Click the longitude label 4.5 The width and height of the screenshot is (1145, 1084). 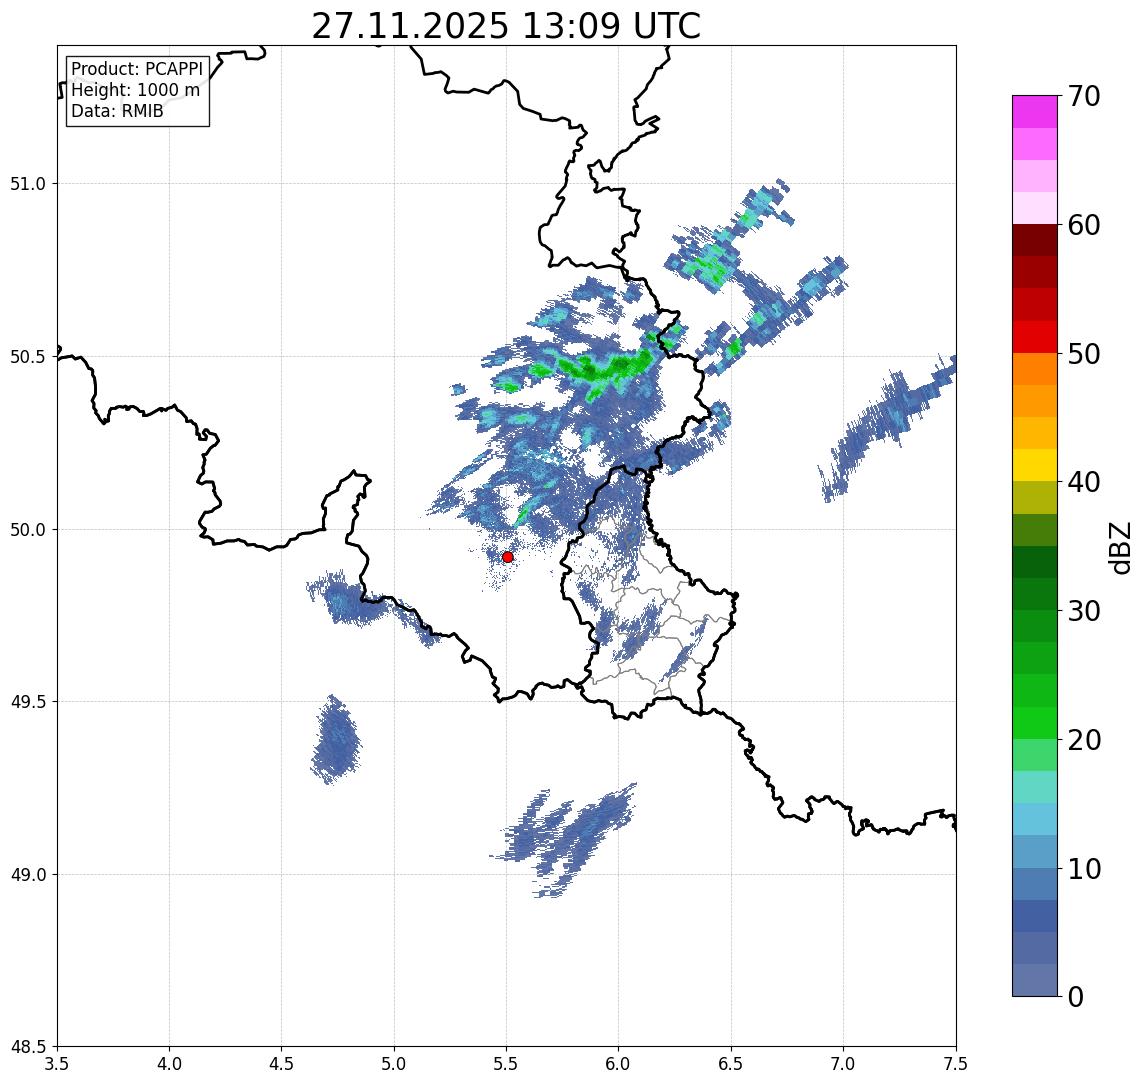282,1064
